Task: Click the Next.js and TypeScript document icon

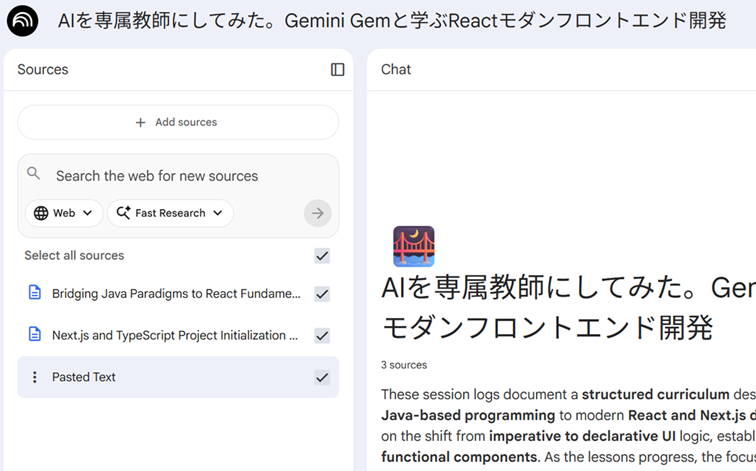Action: 35,335
